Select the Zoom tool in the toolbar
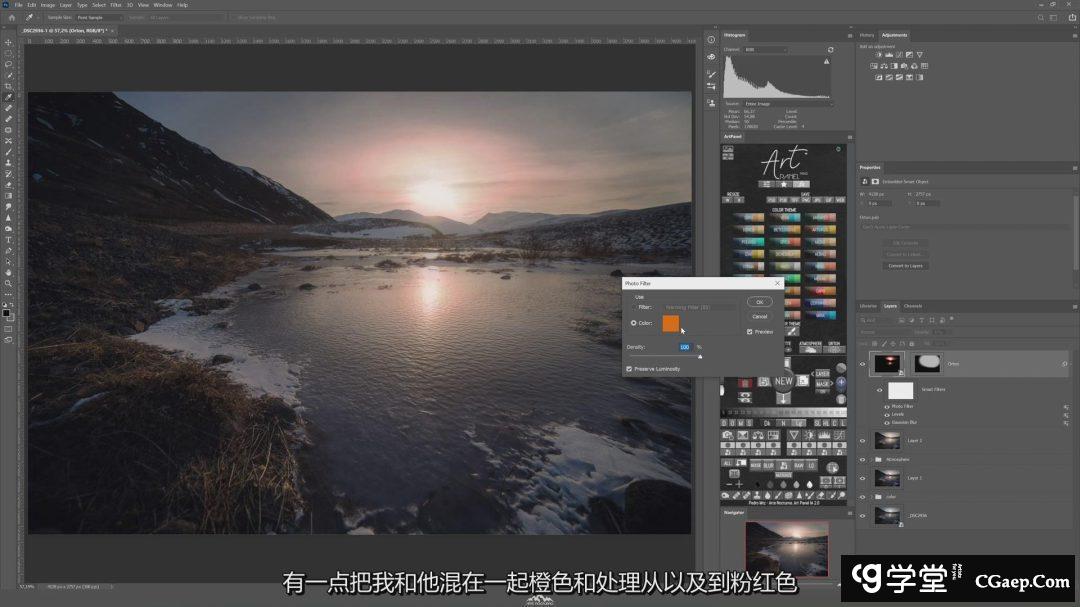The image size is (1080, 607). pyautogui.click(x=8, y=283)
